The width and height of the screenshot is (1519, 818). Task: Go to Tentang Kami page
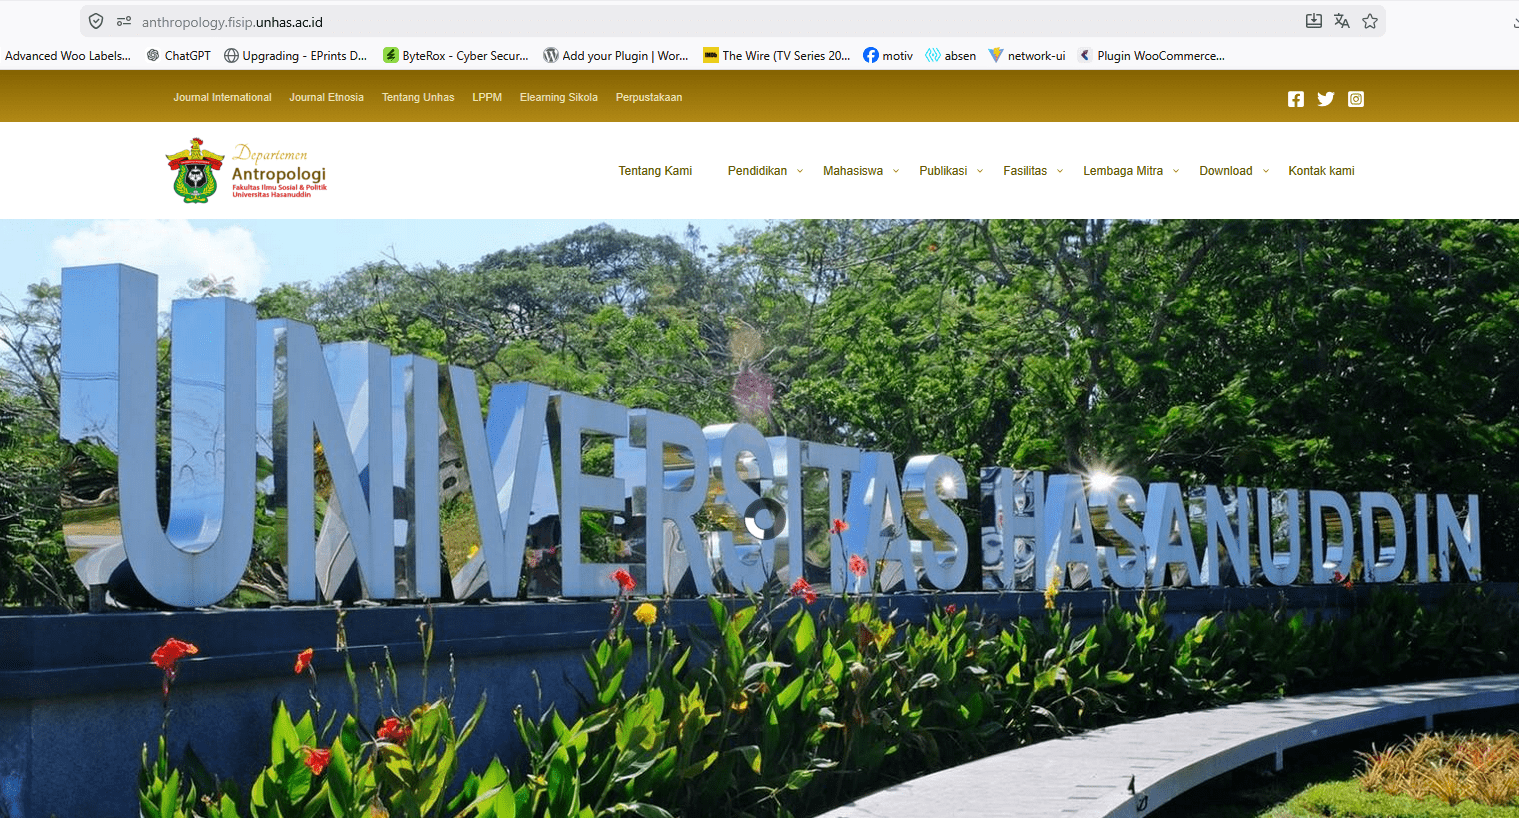[x=655, y=171]
